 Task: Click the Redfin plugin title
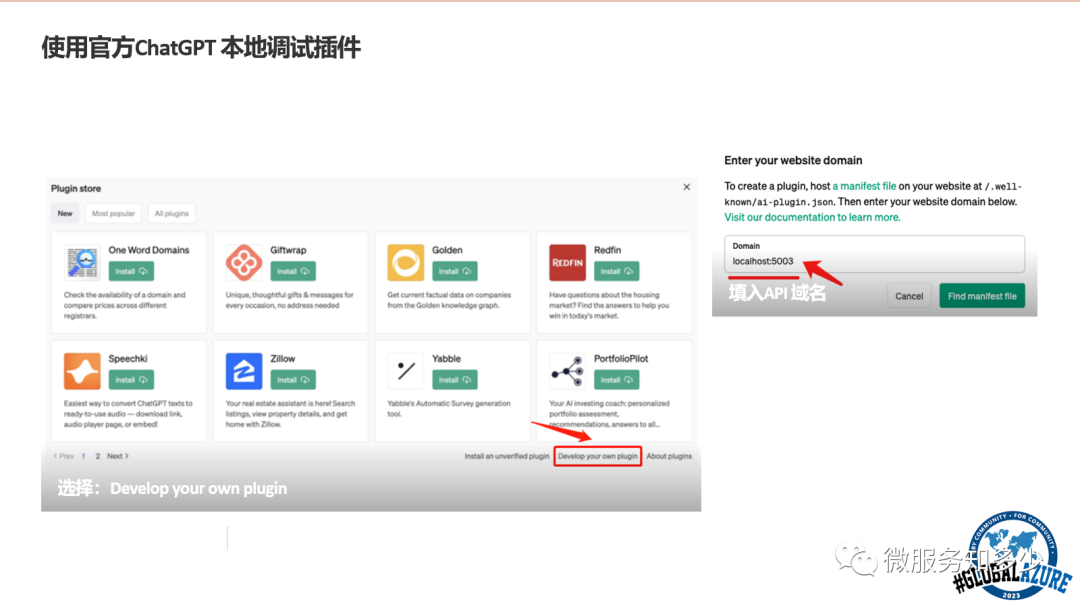click(608, 250)
